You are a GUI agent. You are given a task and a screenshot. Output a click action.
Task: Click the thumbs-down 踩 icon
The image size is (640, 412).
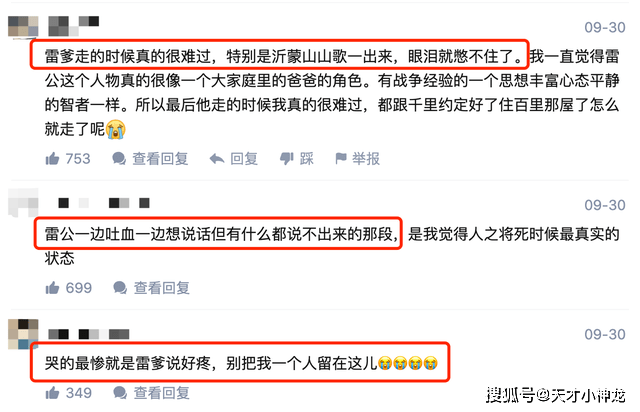pyautogui.click(x=287, y=159)
